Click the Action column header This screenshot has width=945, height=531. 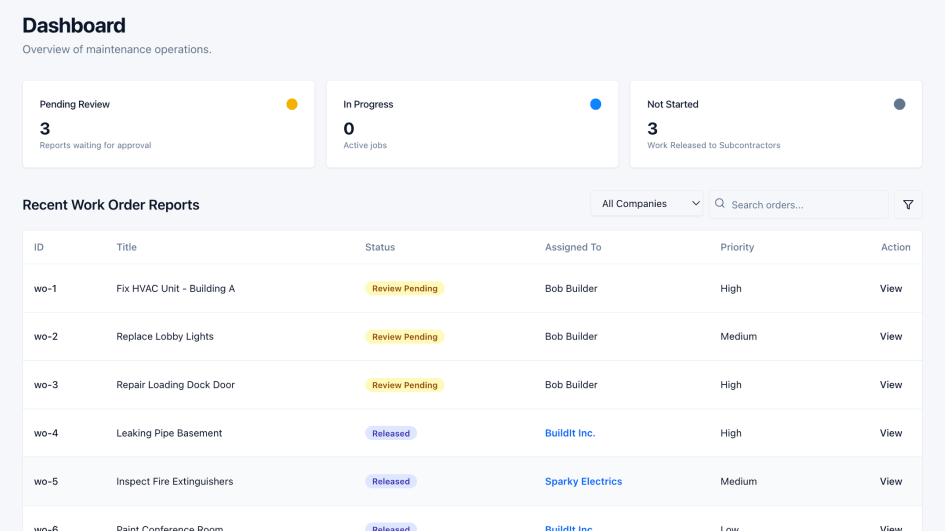(x=896, y=247)
